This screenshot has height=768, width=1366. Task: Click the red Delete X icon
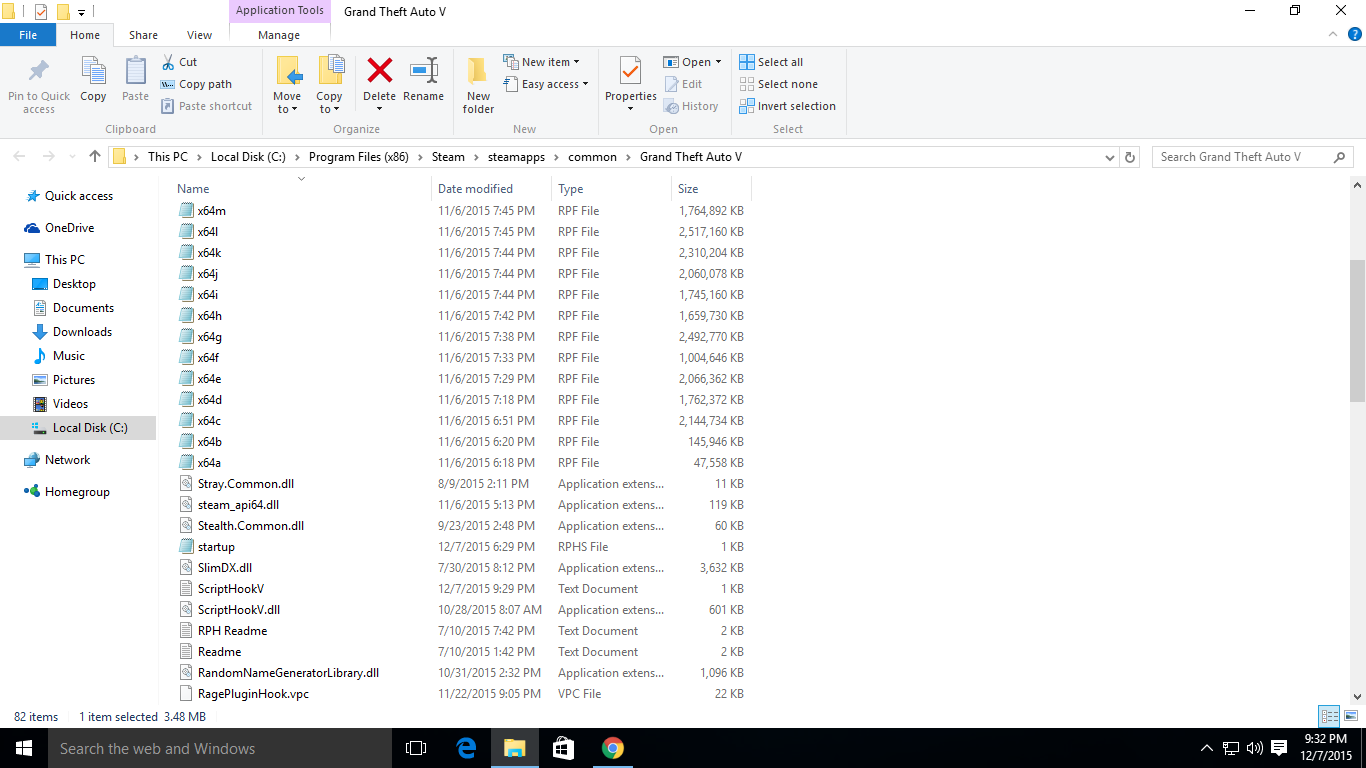(x=379, y=70)
